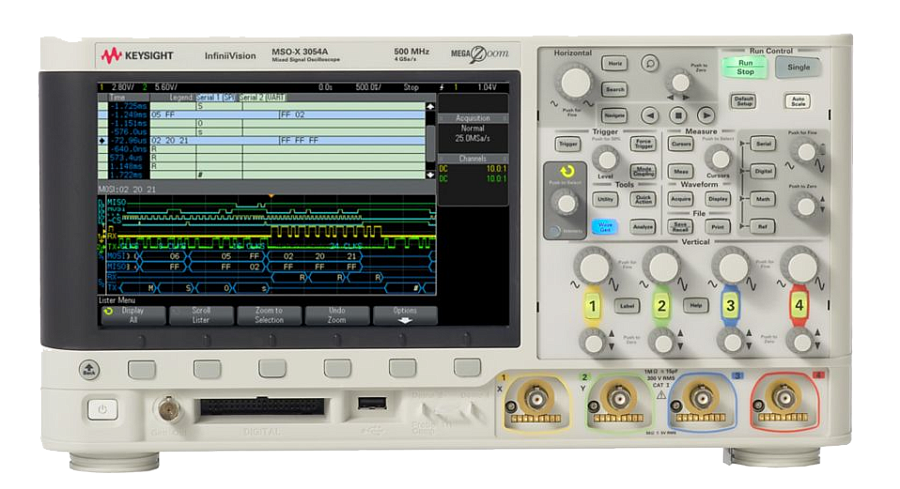
Task: Push the Force Trigger key
Action: (643, 144)
